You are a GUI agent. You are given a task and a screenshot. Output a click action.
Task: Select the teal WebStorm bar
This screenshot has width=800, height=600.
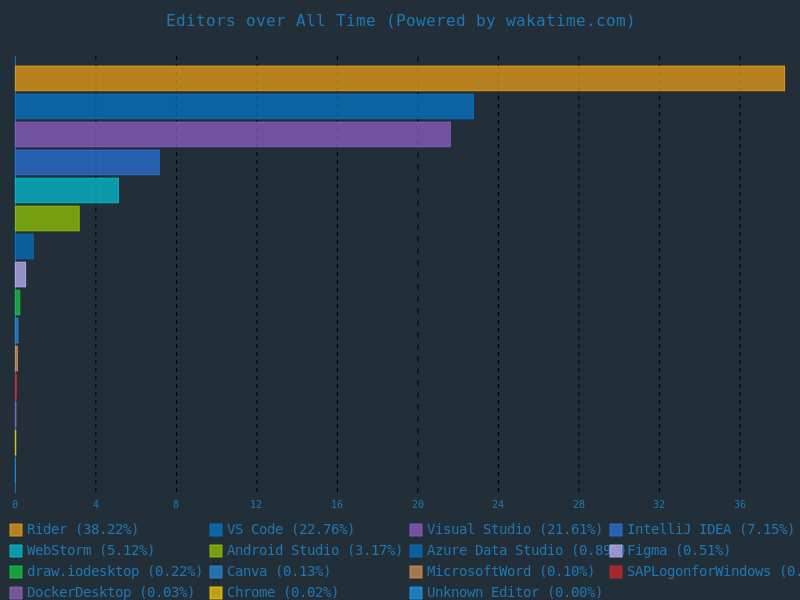click(x=66, y=190)
